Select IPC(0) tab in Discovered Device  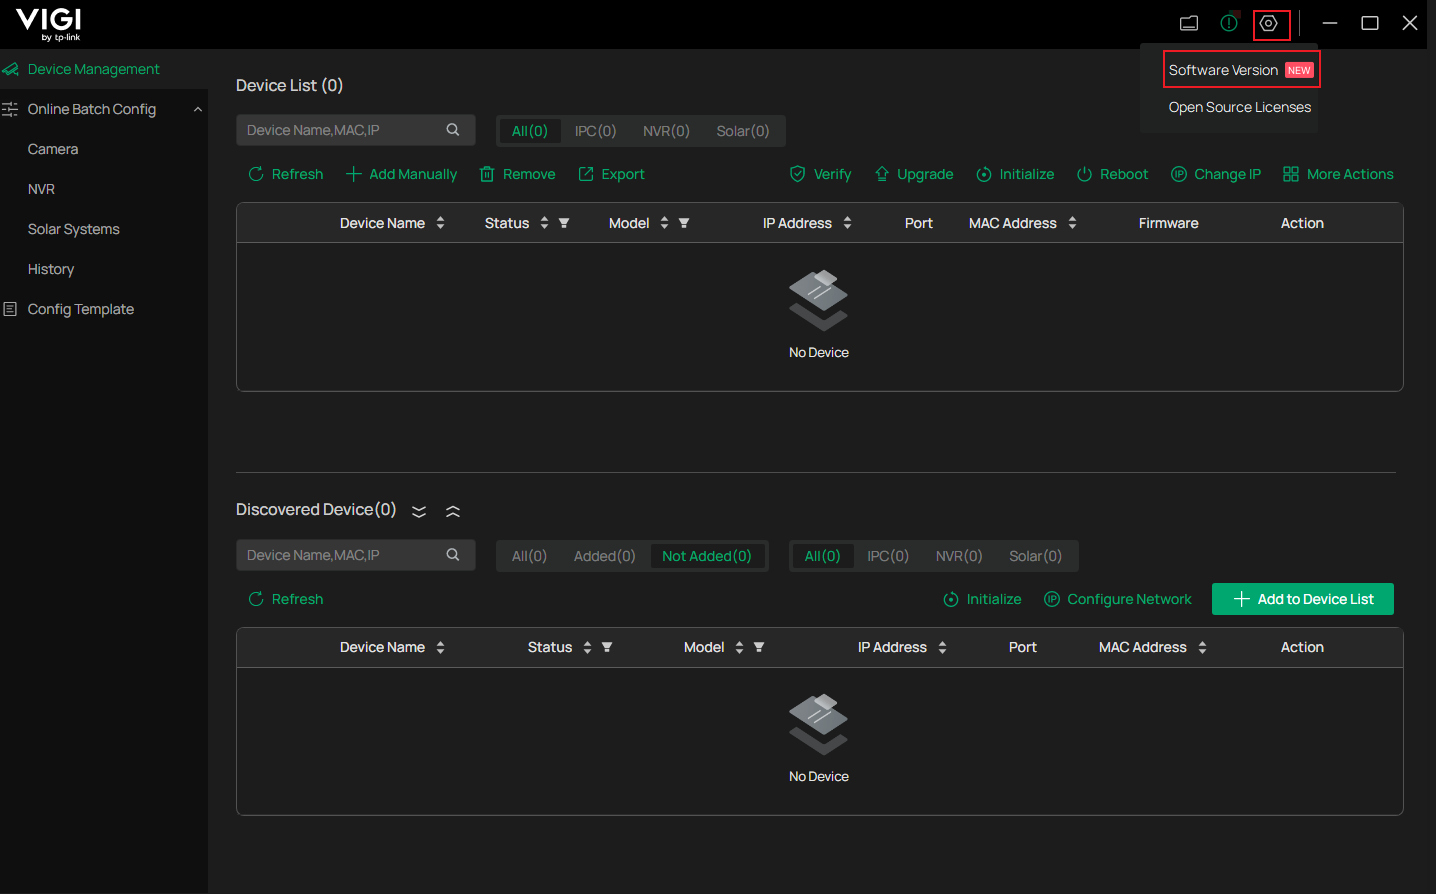pyautogui.click(x=888, y=556)
